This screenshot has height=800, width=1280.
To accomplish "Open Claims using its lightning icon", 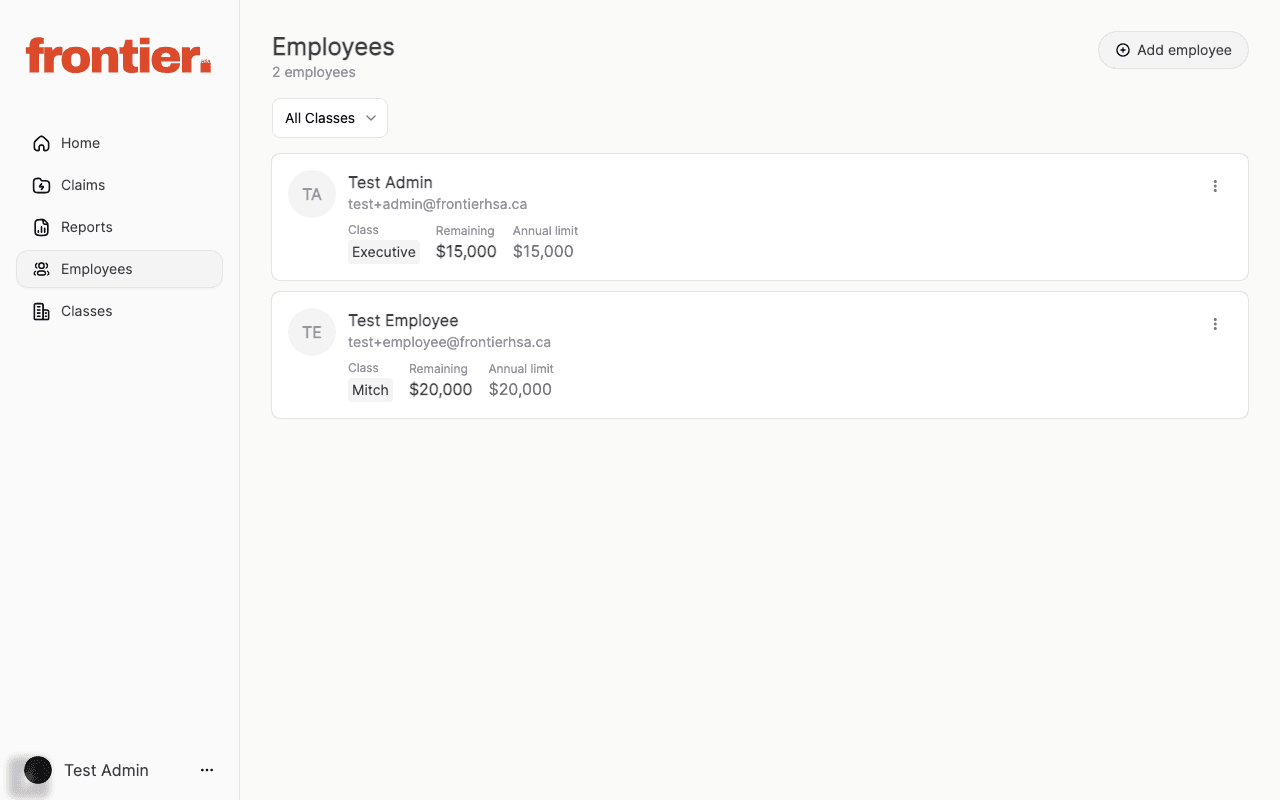I will pyautogui.click(x=40, y=185).
